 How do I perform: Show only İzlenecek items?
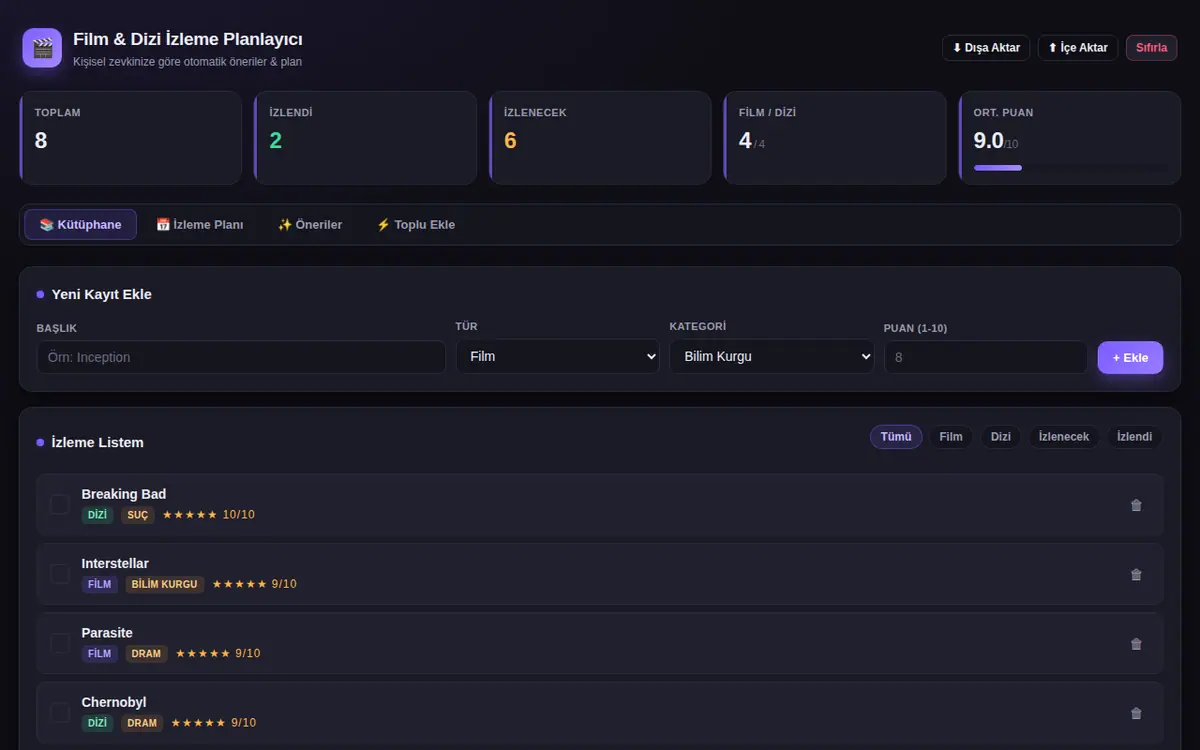1064,437
